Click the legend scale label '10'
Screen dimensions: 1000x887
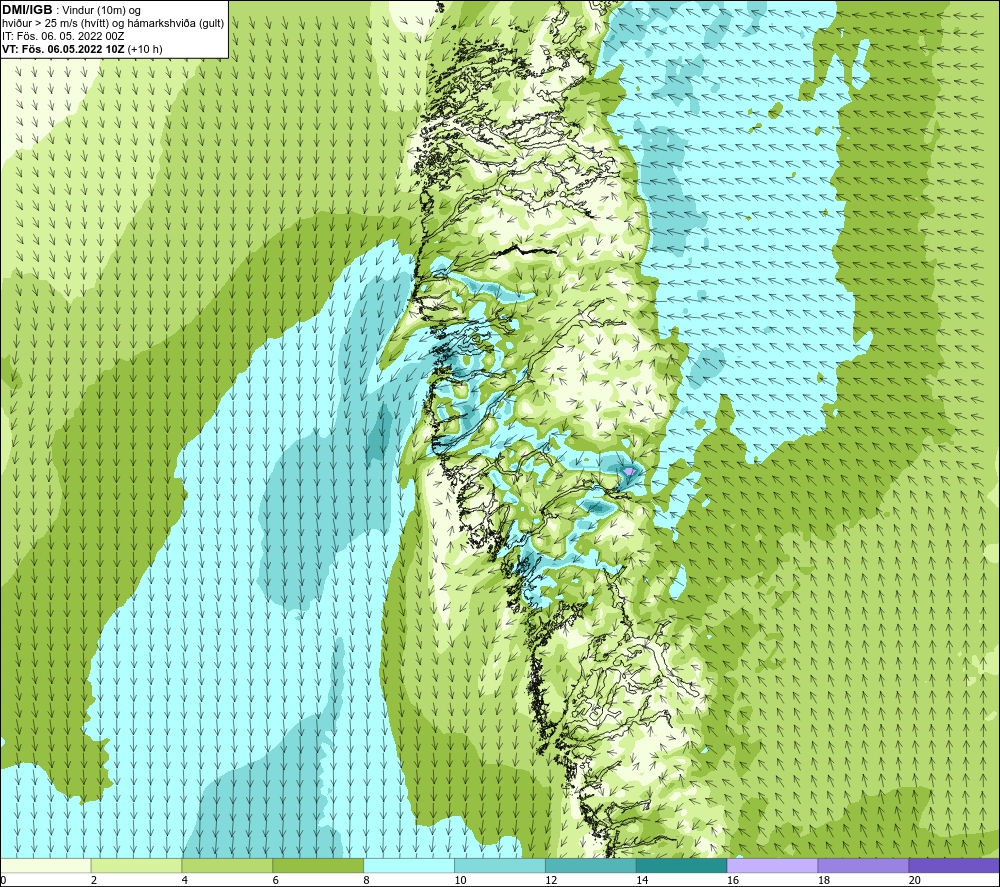(x=460, y=880)
